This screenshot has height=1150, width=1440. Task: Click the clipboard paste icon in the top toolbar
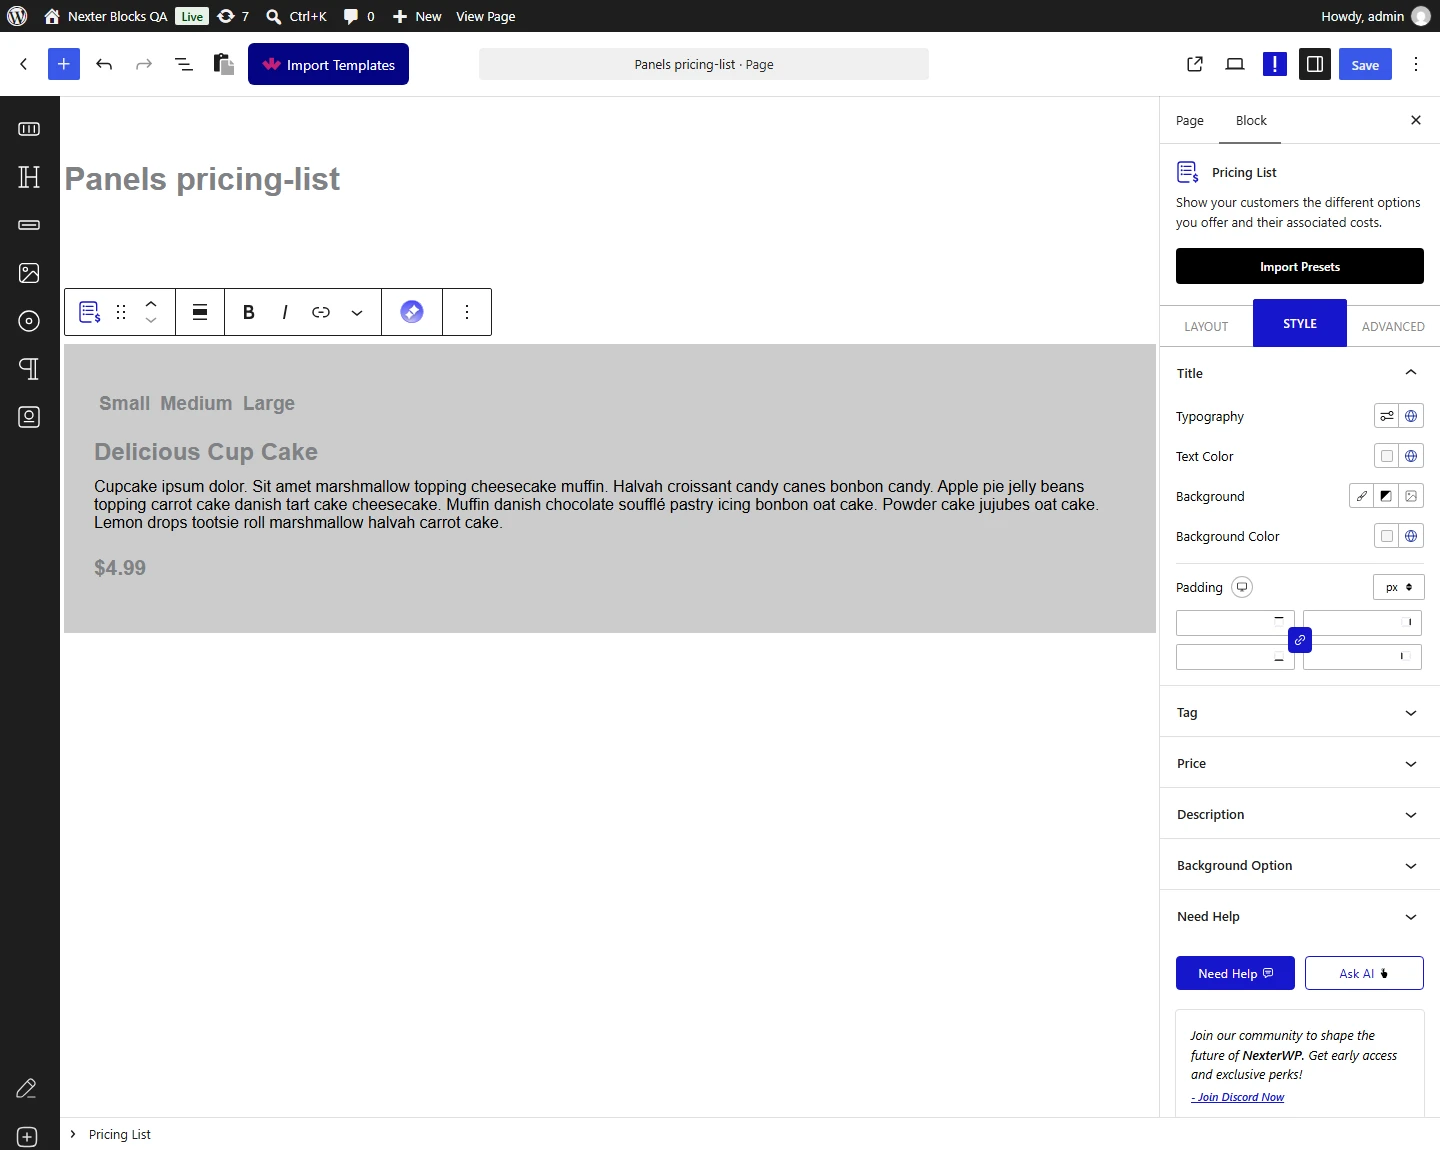point(224,64)
